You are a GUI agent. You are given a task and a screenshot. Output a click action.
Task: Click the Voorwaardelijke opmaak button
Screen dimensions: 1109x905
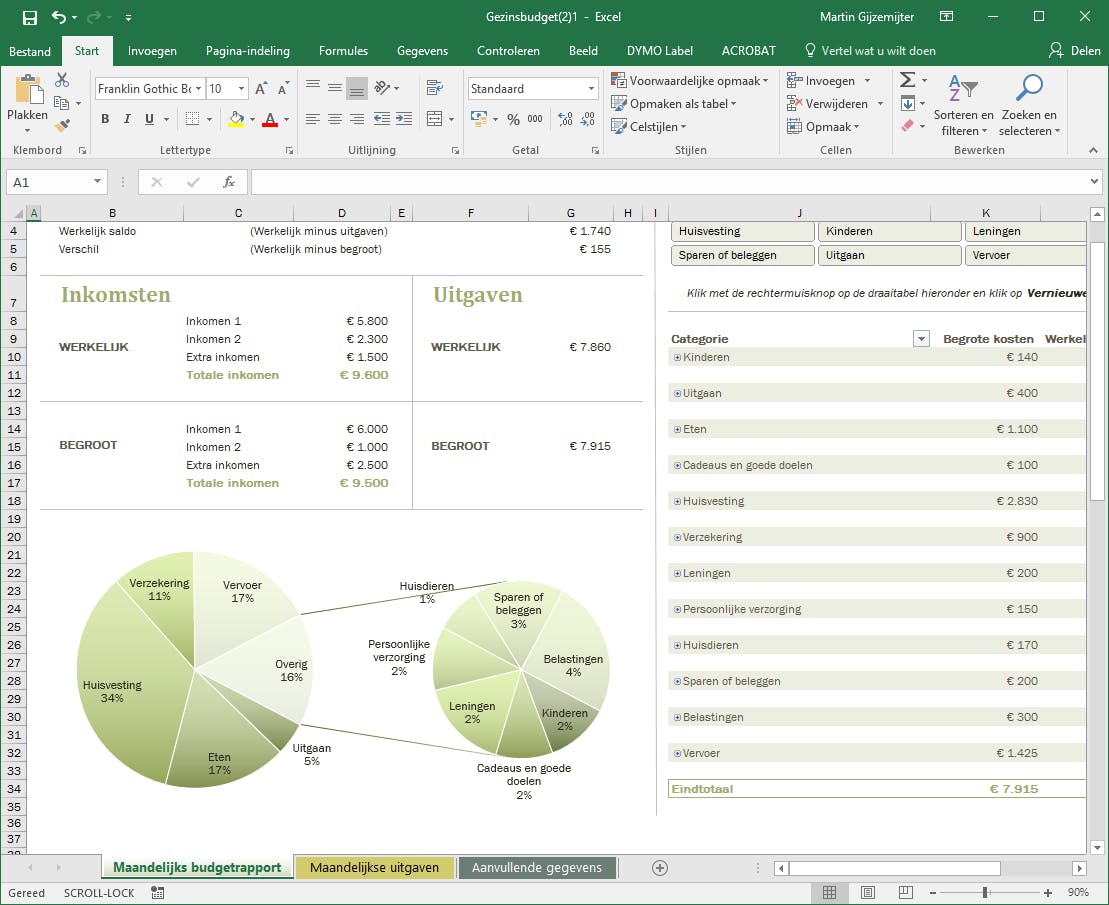pos(690,80)
